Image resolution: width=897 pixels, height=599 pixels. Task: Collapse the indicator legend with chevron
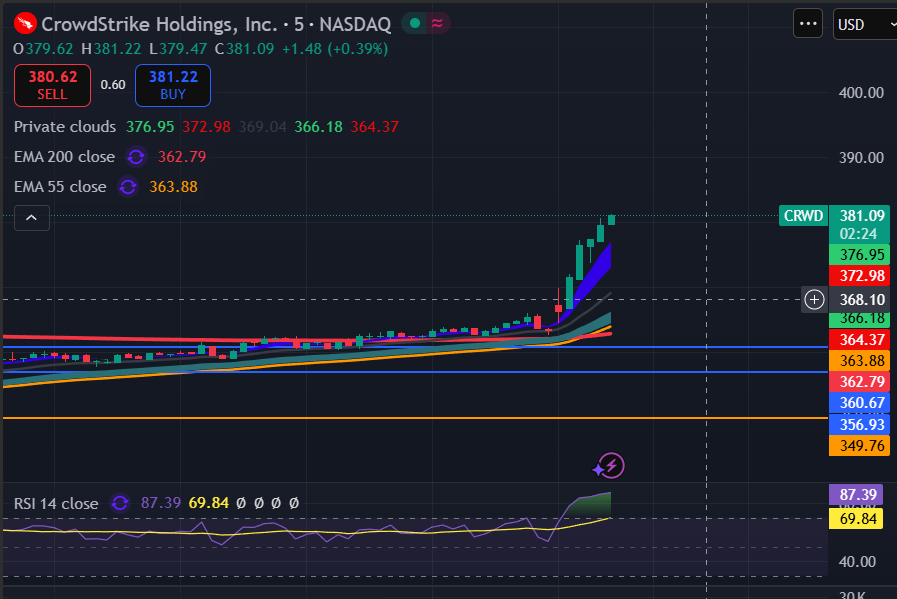31,218
